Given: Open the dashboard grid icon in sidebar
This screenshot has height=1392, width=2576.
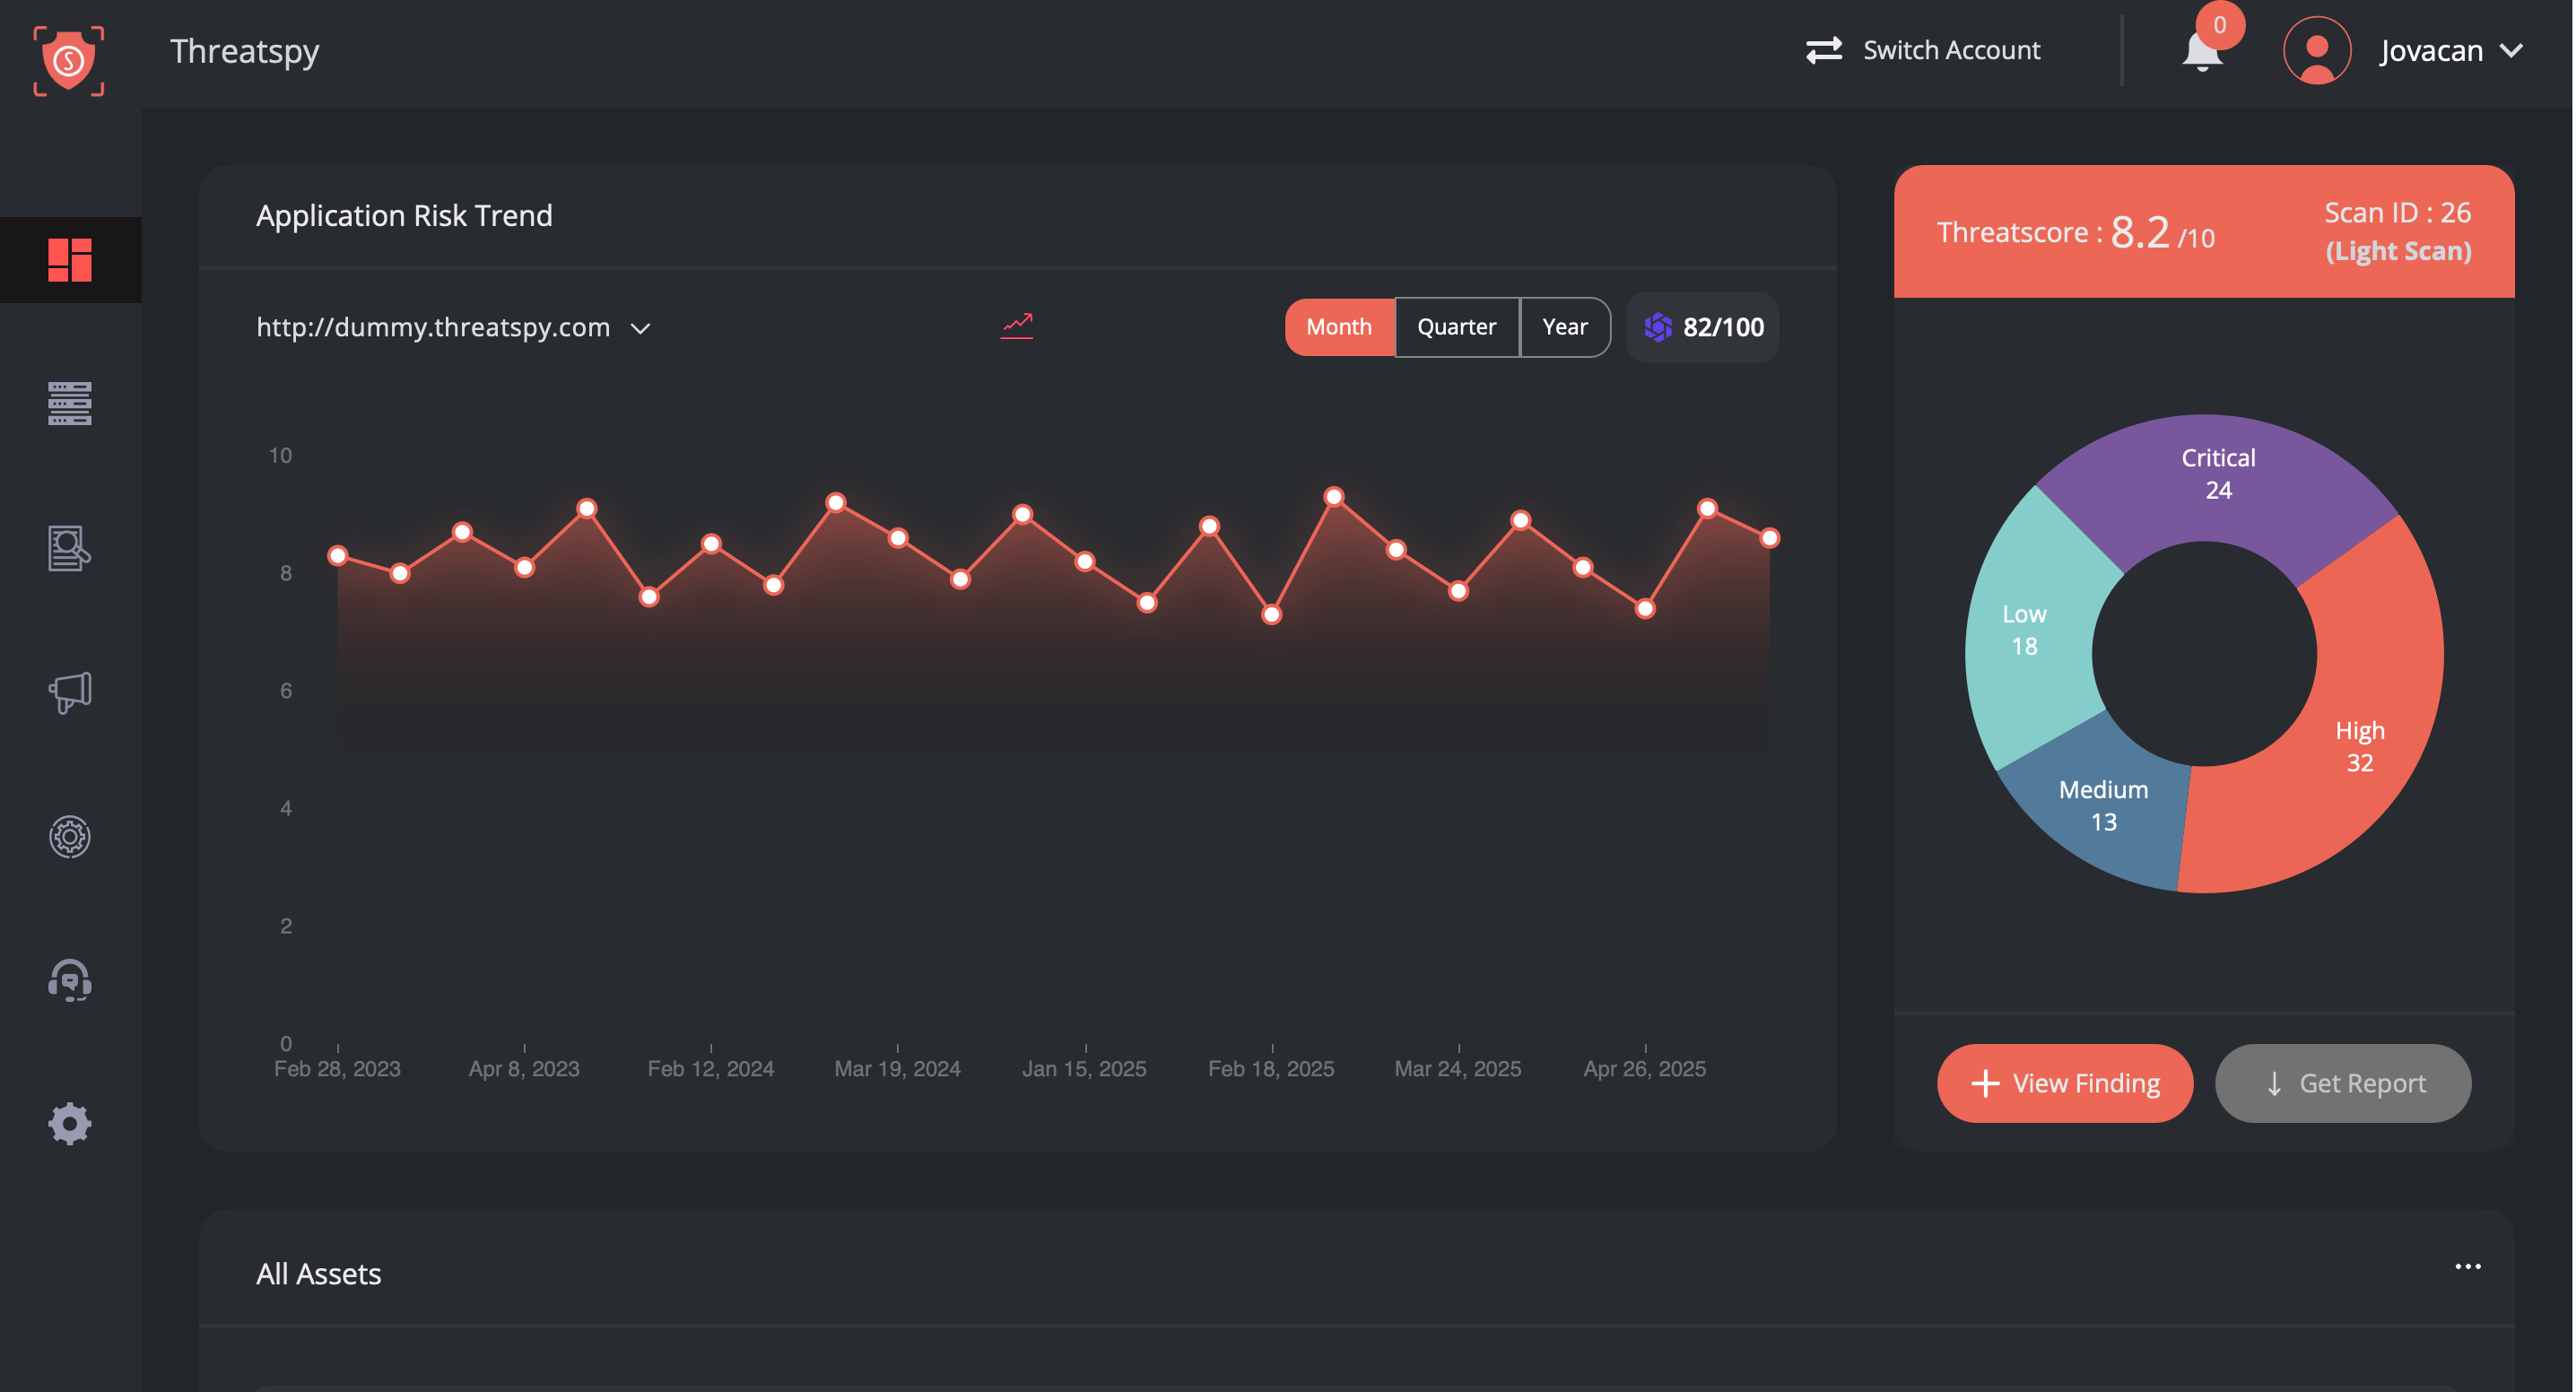Looking at the screenshot, I should [70, 260].
